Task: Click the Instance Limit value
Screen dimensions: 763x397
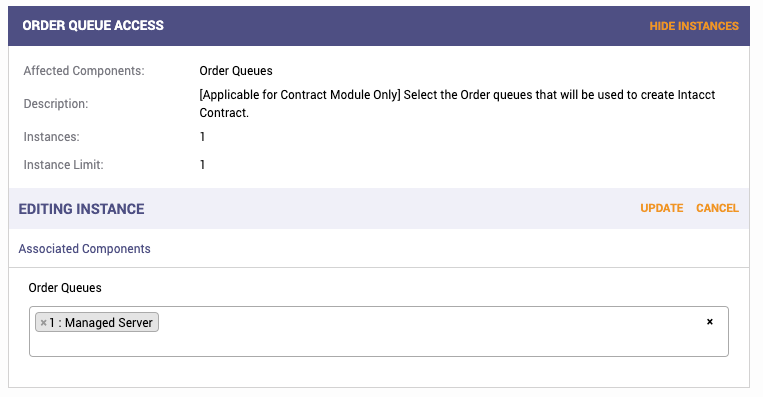Action: [202, 165]
